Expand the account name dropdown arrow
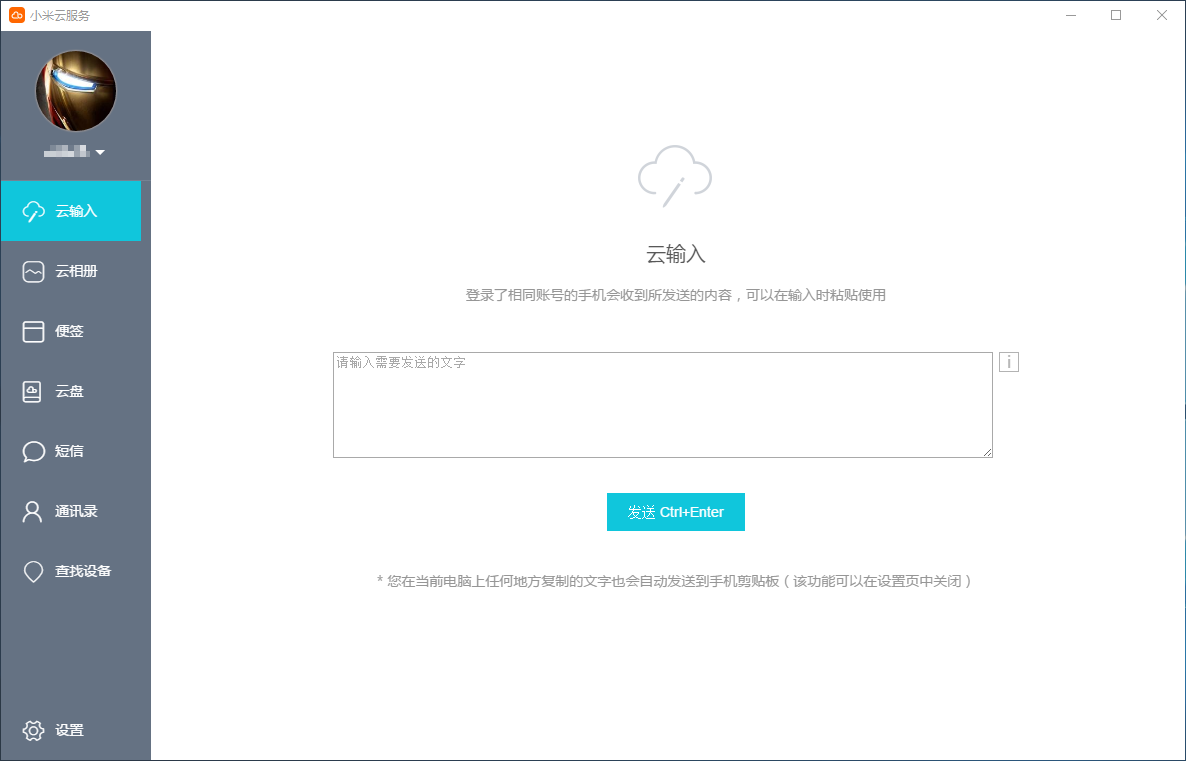The image size is (1186, 761). (x=100, y=152)
